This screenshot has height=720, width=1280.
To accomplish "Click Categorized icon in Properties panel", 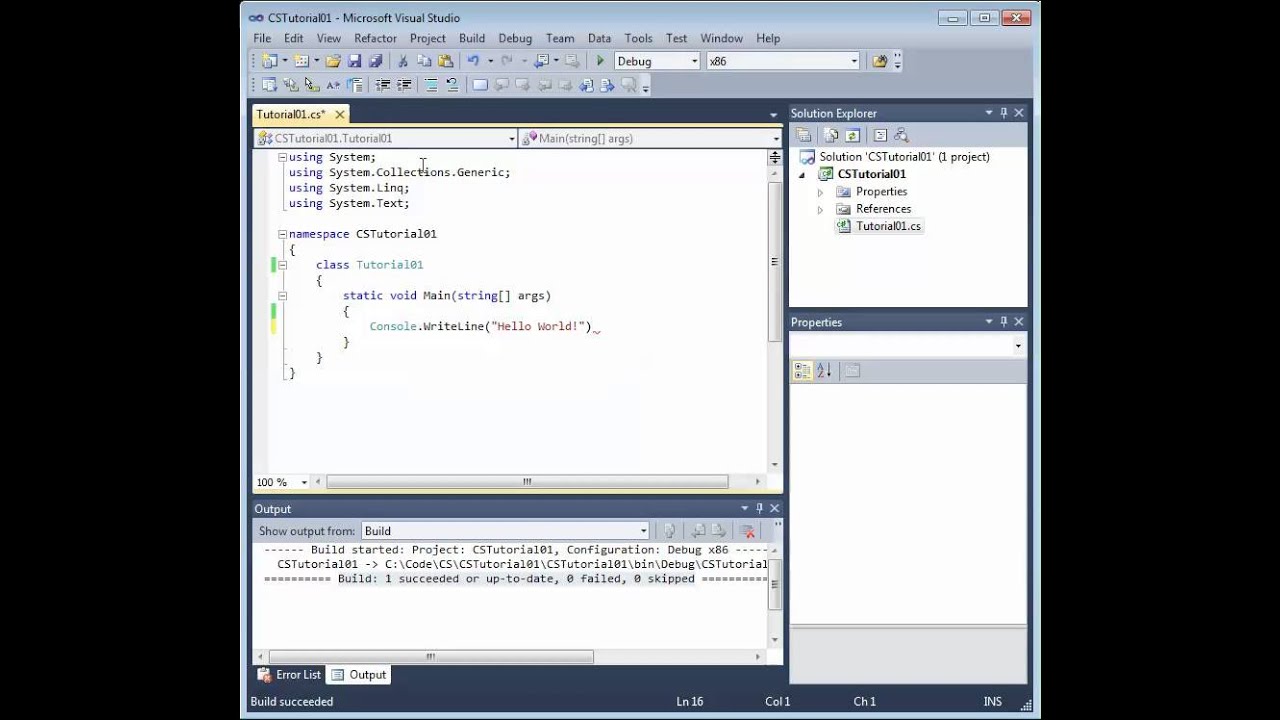I will coord(802,370).
